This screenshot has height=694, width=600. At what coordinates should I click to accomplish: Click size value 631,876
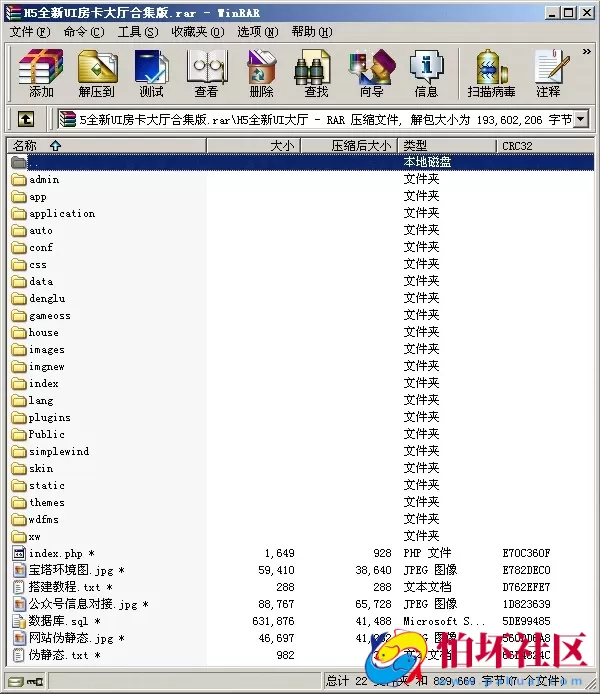[273, 621]
